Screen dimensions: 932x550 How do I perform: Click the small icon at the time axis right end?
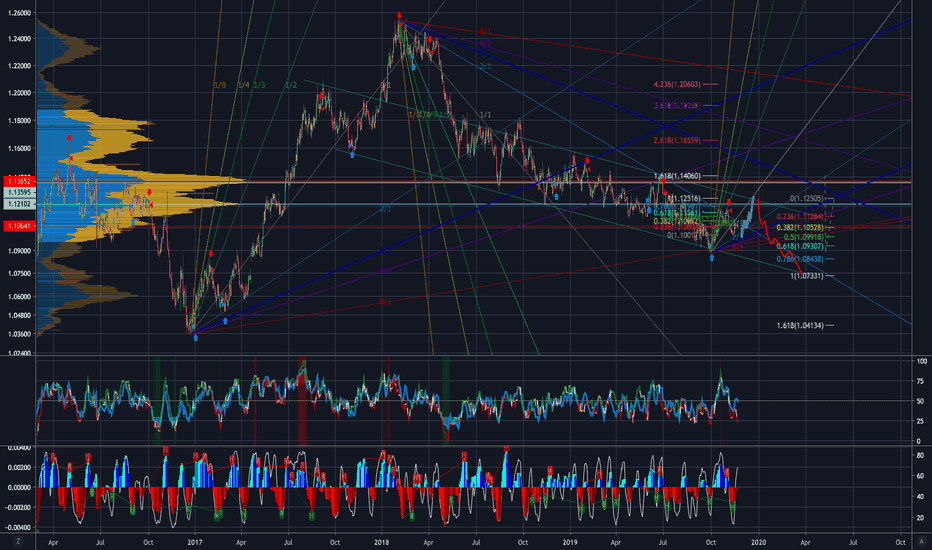point(922,540)
